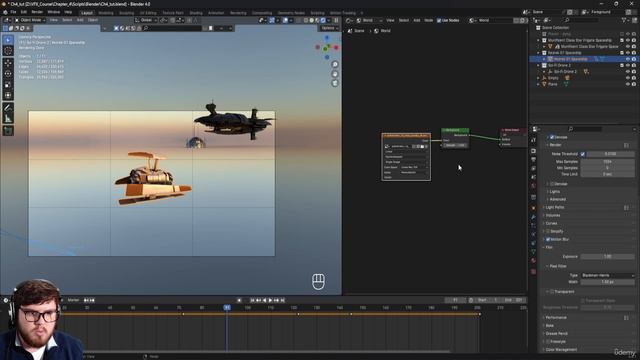Open the Output properties tab
This screenshot has width=640, height=360.
[533, 160]
